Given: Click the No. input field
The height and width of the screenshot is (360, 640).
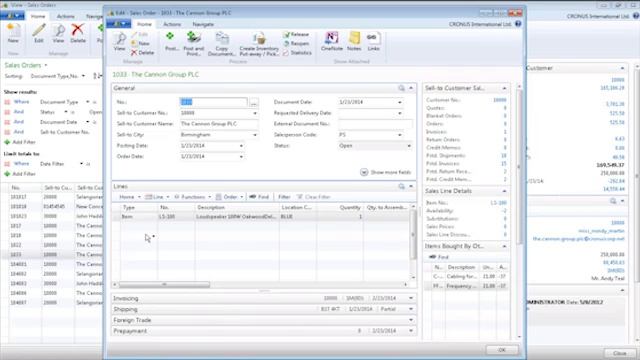Looking at the screenshot, I should point(213,102).
